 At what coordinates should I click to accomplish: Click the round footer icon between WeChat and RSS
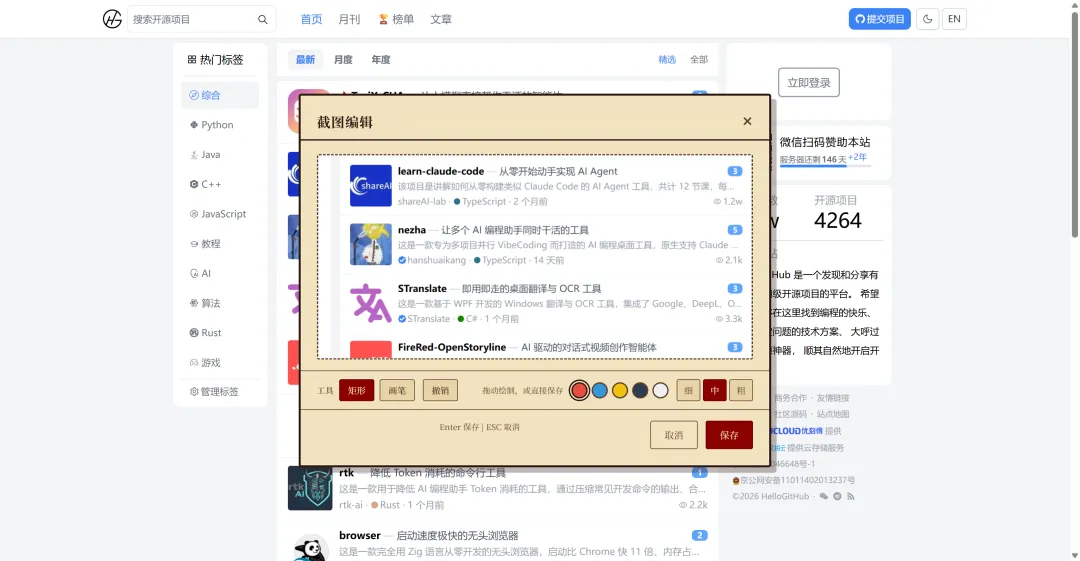pyautogui.click(x=838, y=496)
